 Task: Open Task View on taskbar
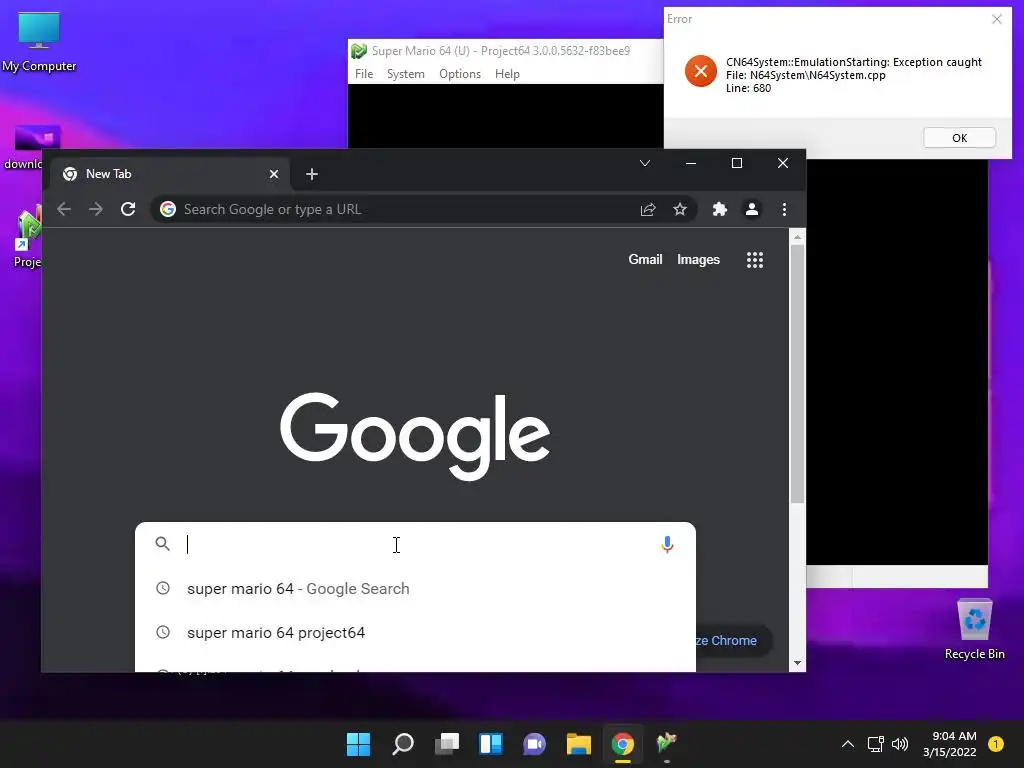point(447,743)
